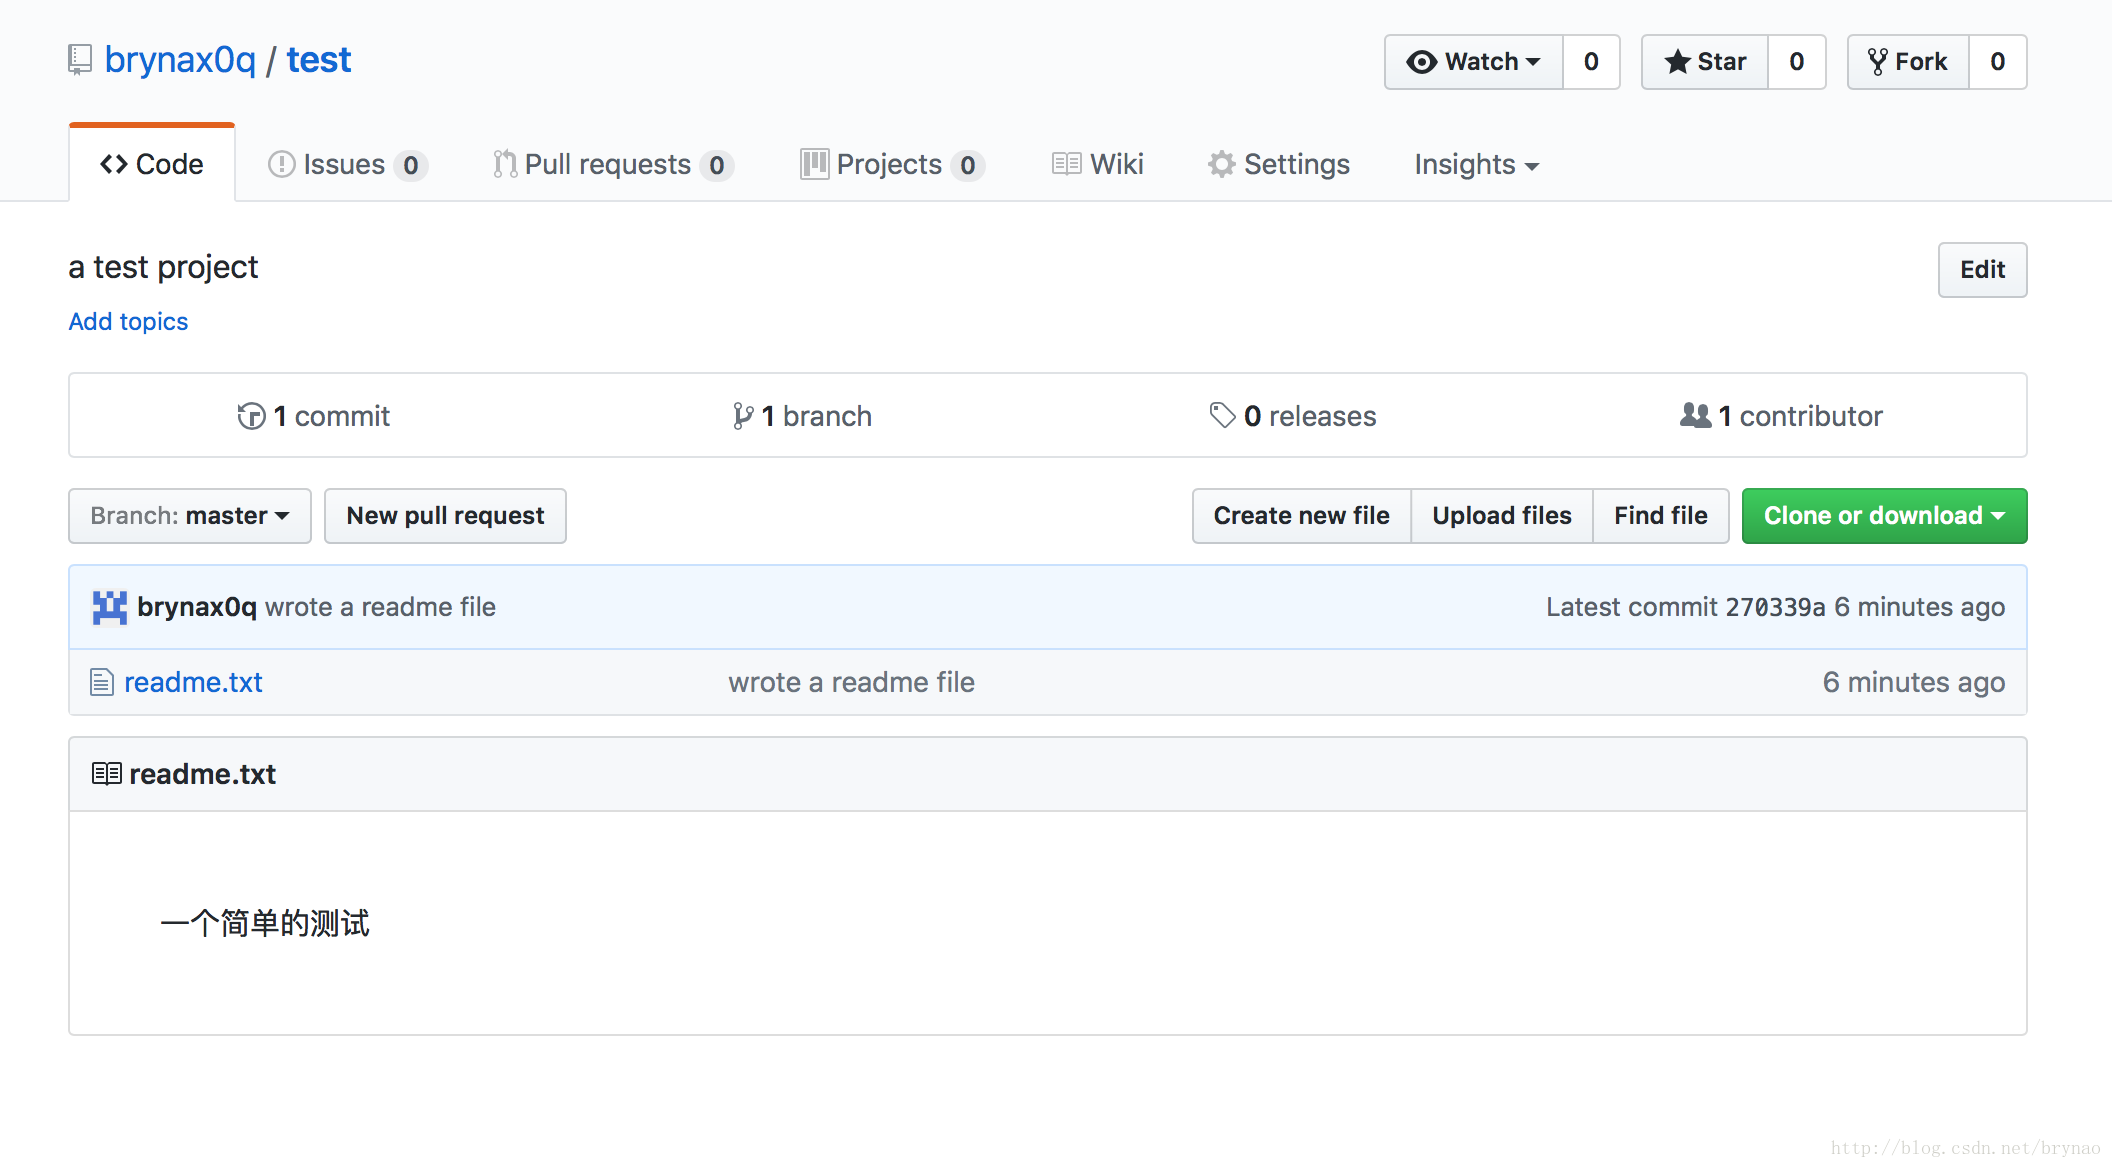The image size is (2112, 1168).
Task: Open commit message in readme.txt row
Action: pos(851,682)
